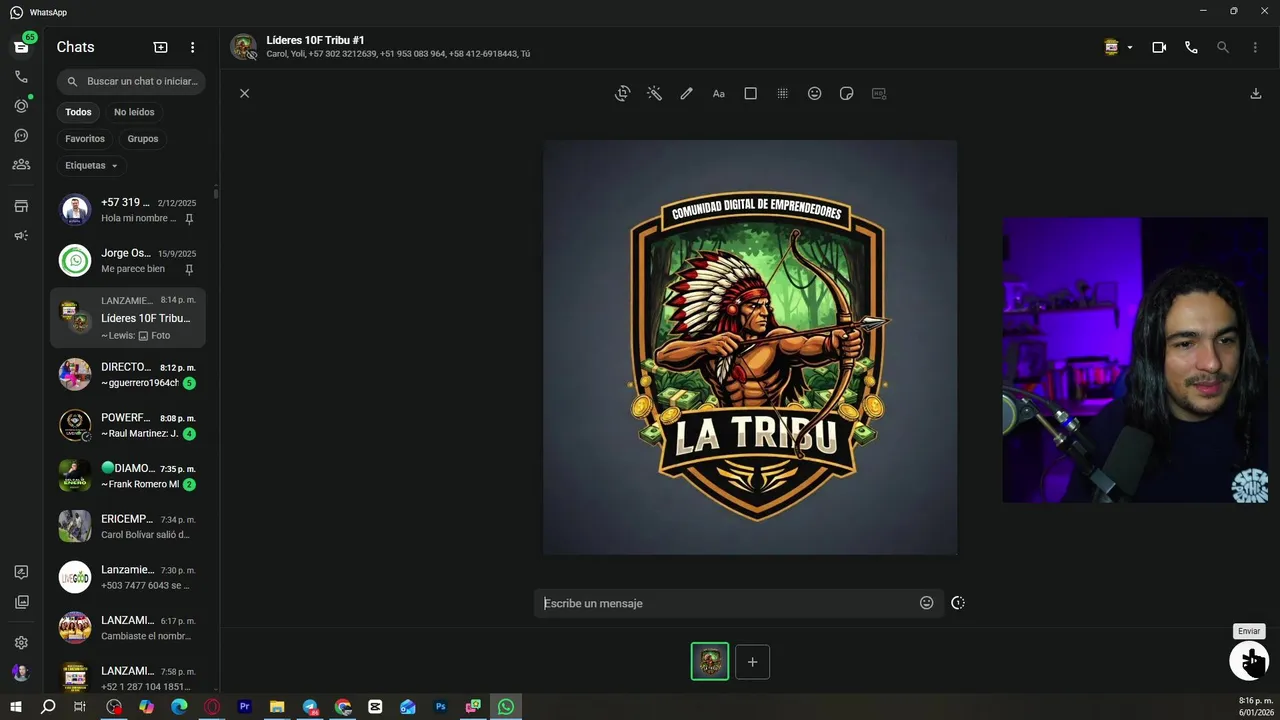Open the Advertise megaphone icon
Viewport: 1280px width, 720px height.
[x=21, y=236]
